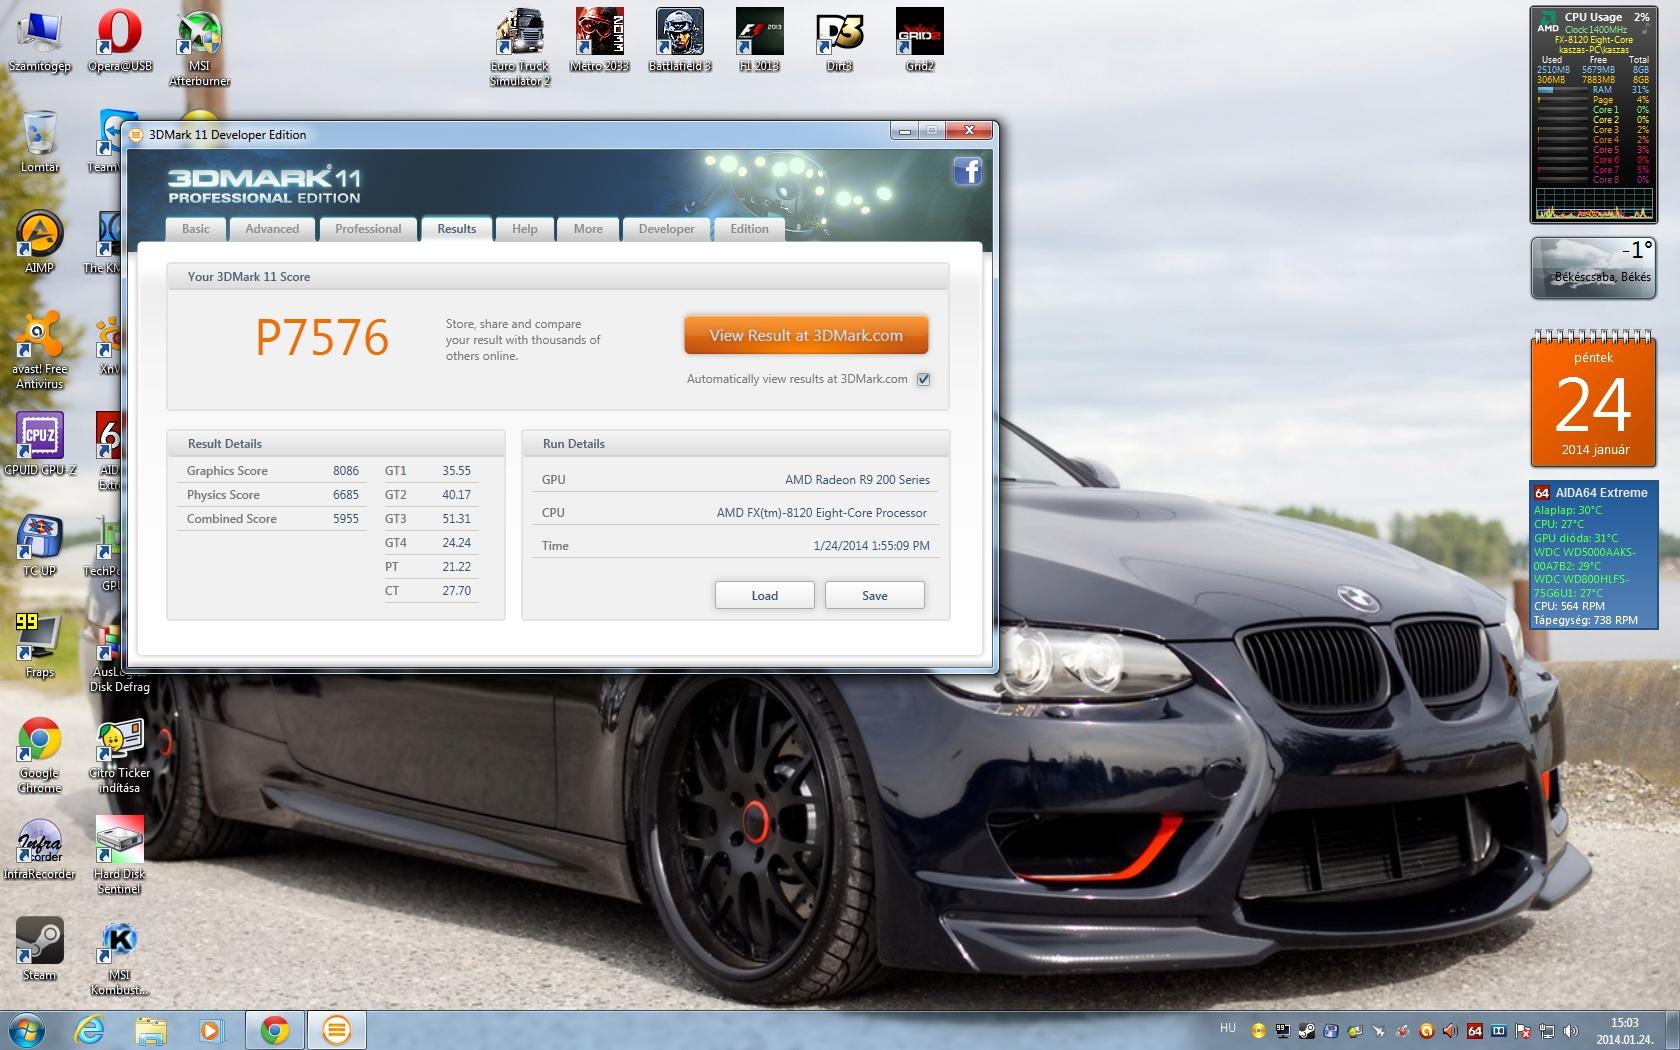Click AIDA64 tray icon
This screenshot has width=1680, height=1050.
click(1474, 1031)
